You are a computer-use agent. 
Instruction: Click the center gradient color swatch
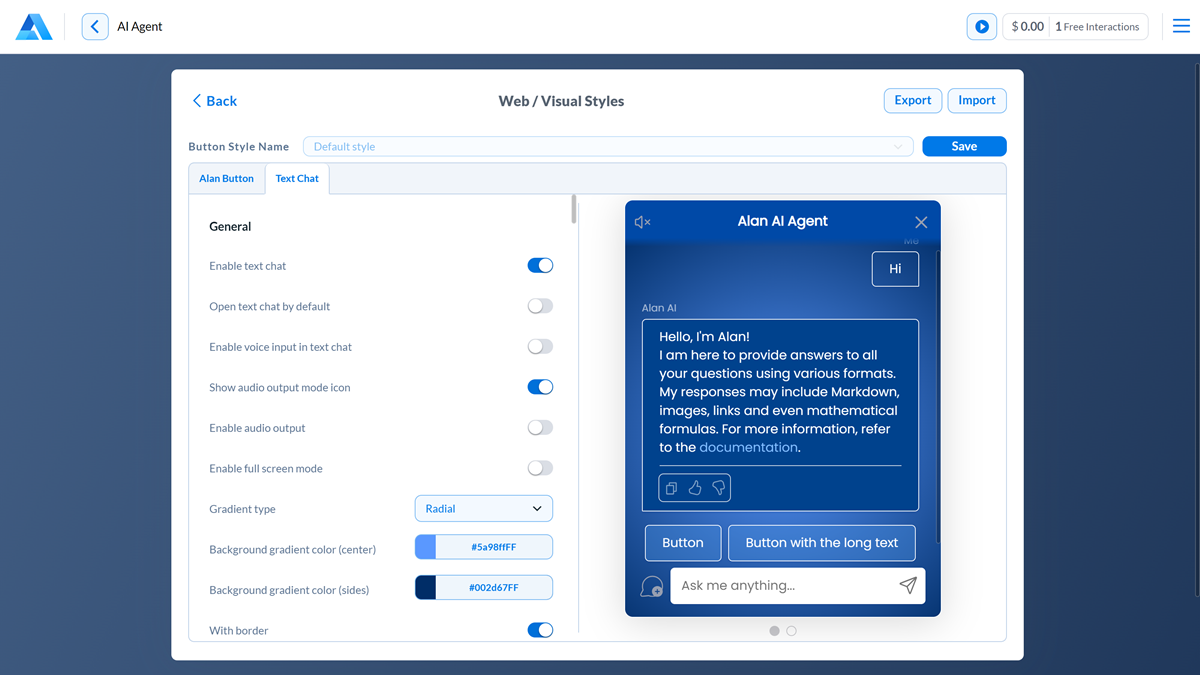426,548
